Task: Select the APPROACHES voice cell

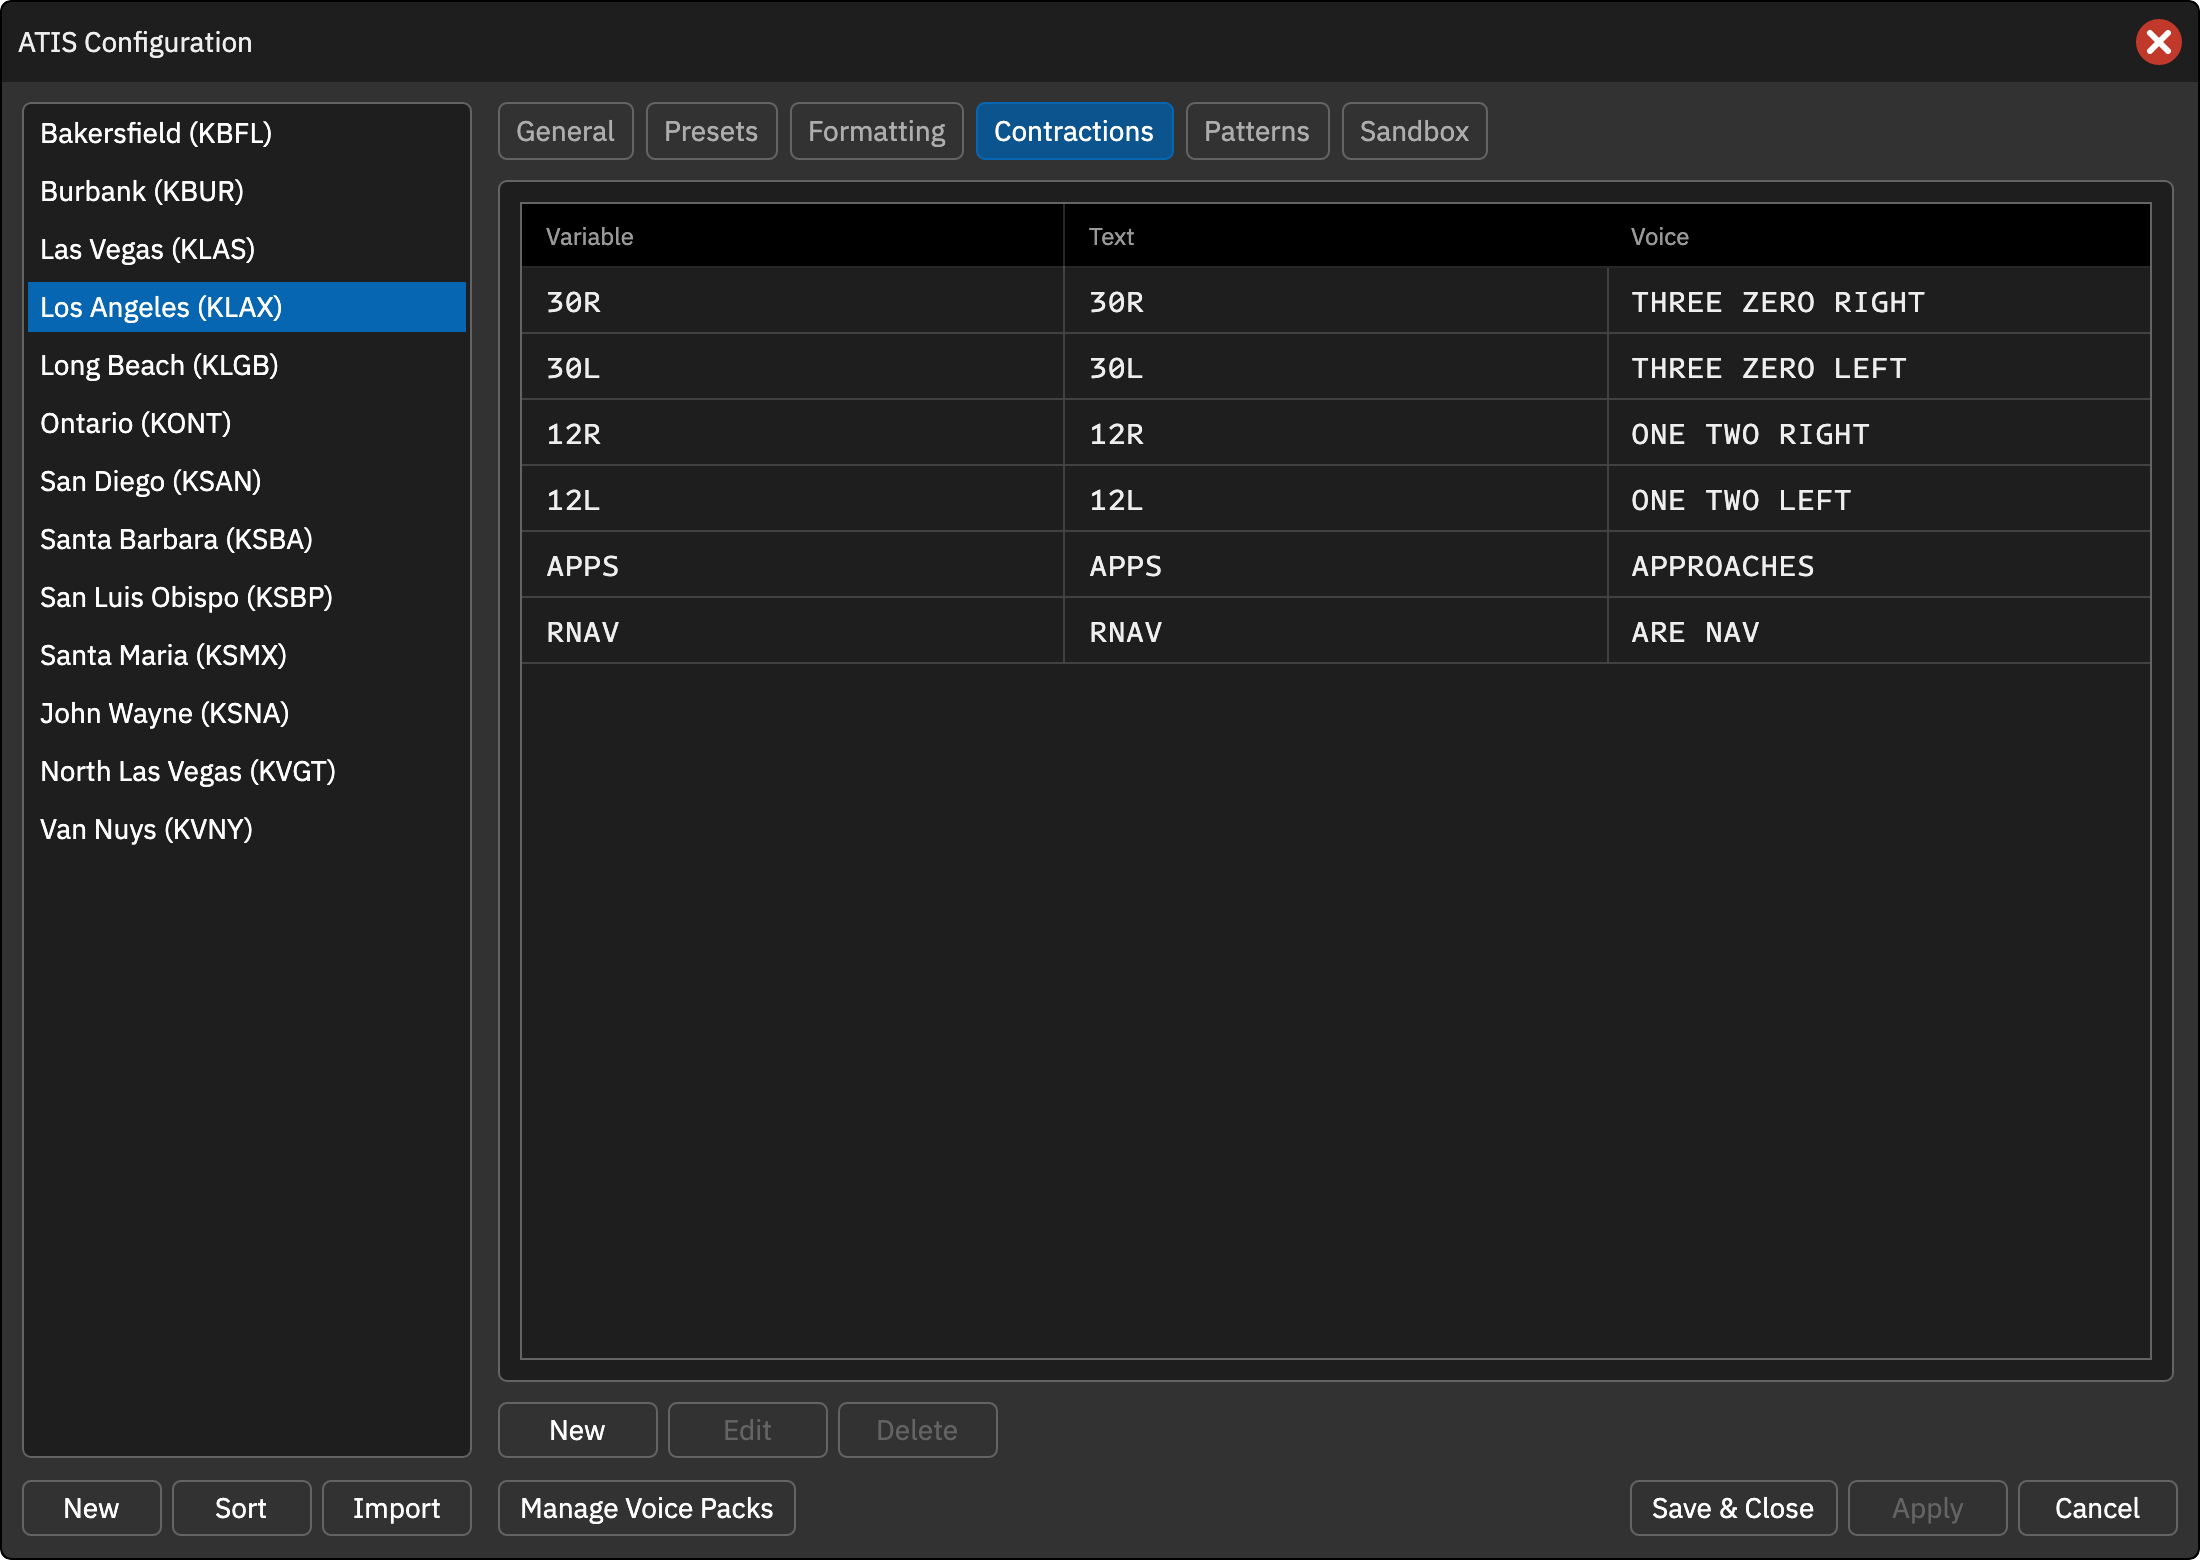Action: point(1879,565)
